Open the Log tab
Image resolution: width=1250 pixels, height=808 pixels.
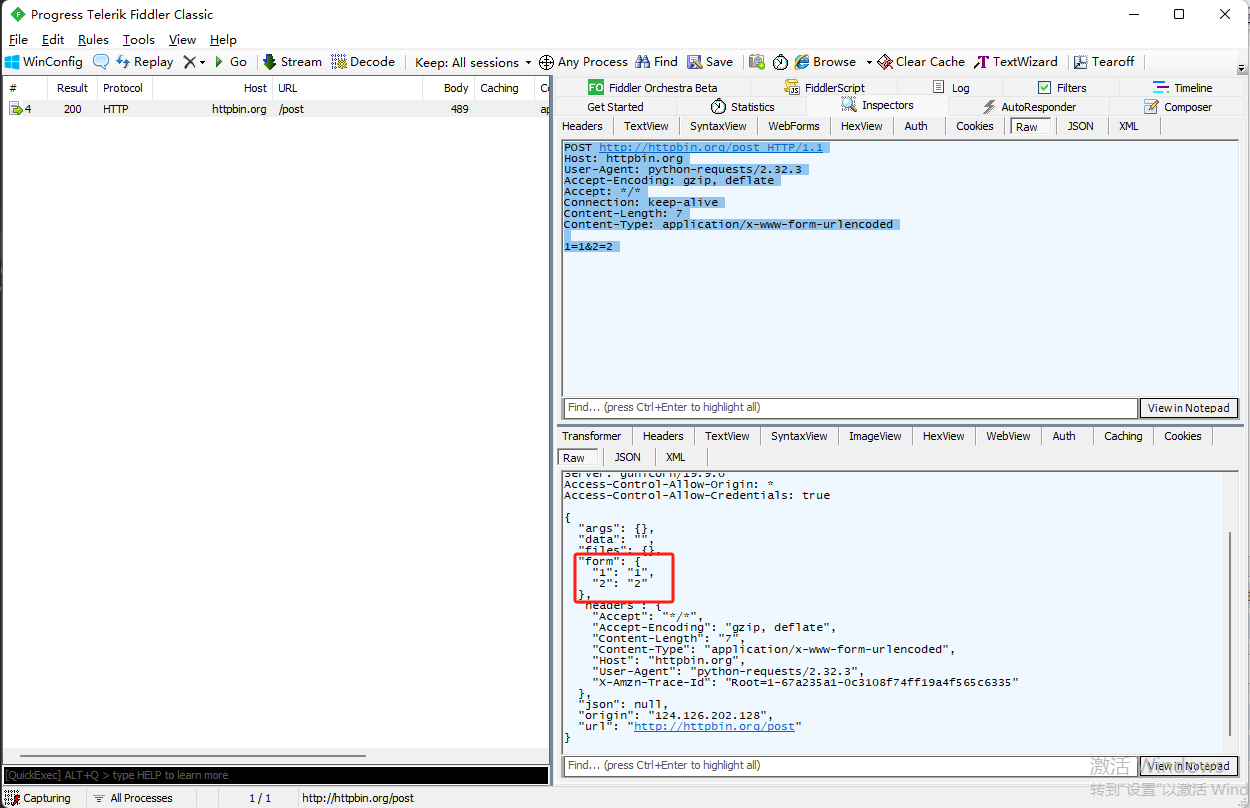tap(950, 88)
